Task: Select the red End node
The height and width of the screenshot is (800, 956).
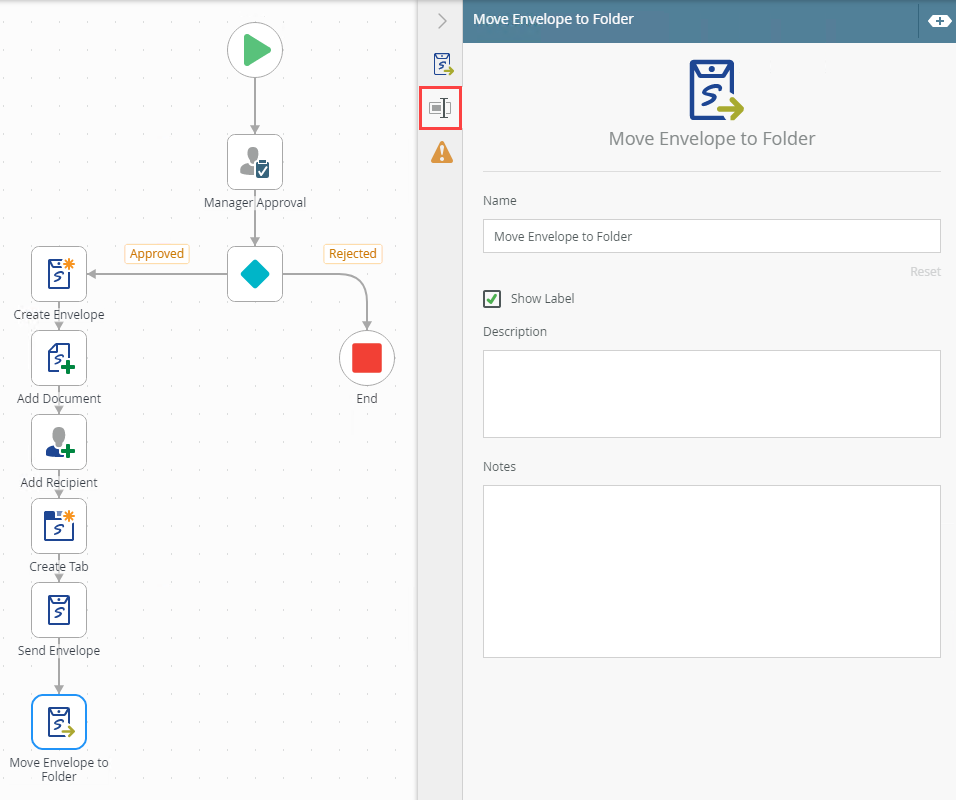Action: [x=367, y=357]
